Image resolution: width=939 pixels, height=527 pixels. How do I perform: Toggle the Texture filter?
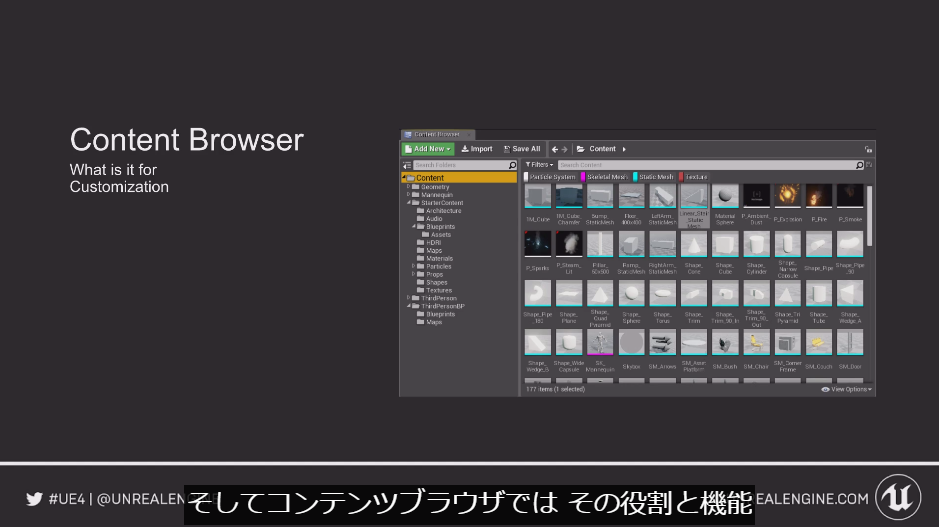(x=694, y=177)
